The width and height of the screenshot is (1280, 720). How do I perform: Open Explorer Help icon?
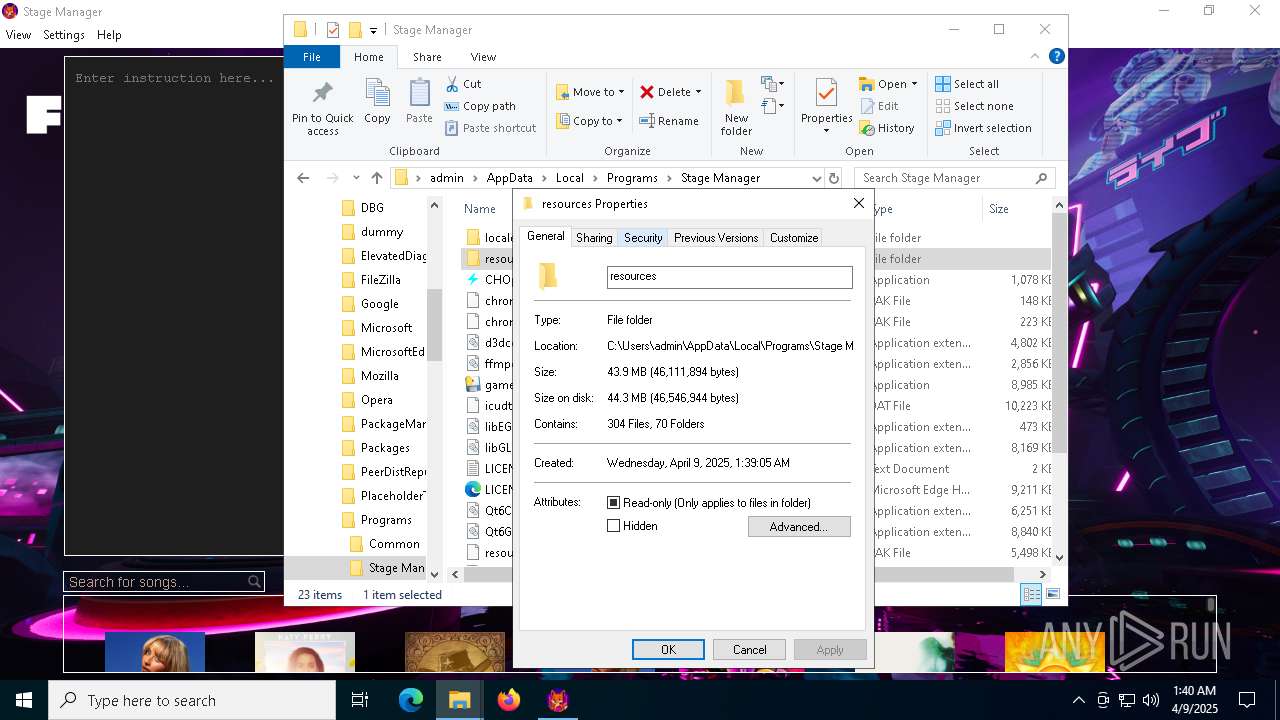point(1056,57)
